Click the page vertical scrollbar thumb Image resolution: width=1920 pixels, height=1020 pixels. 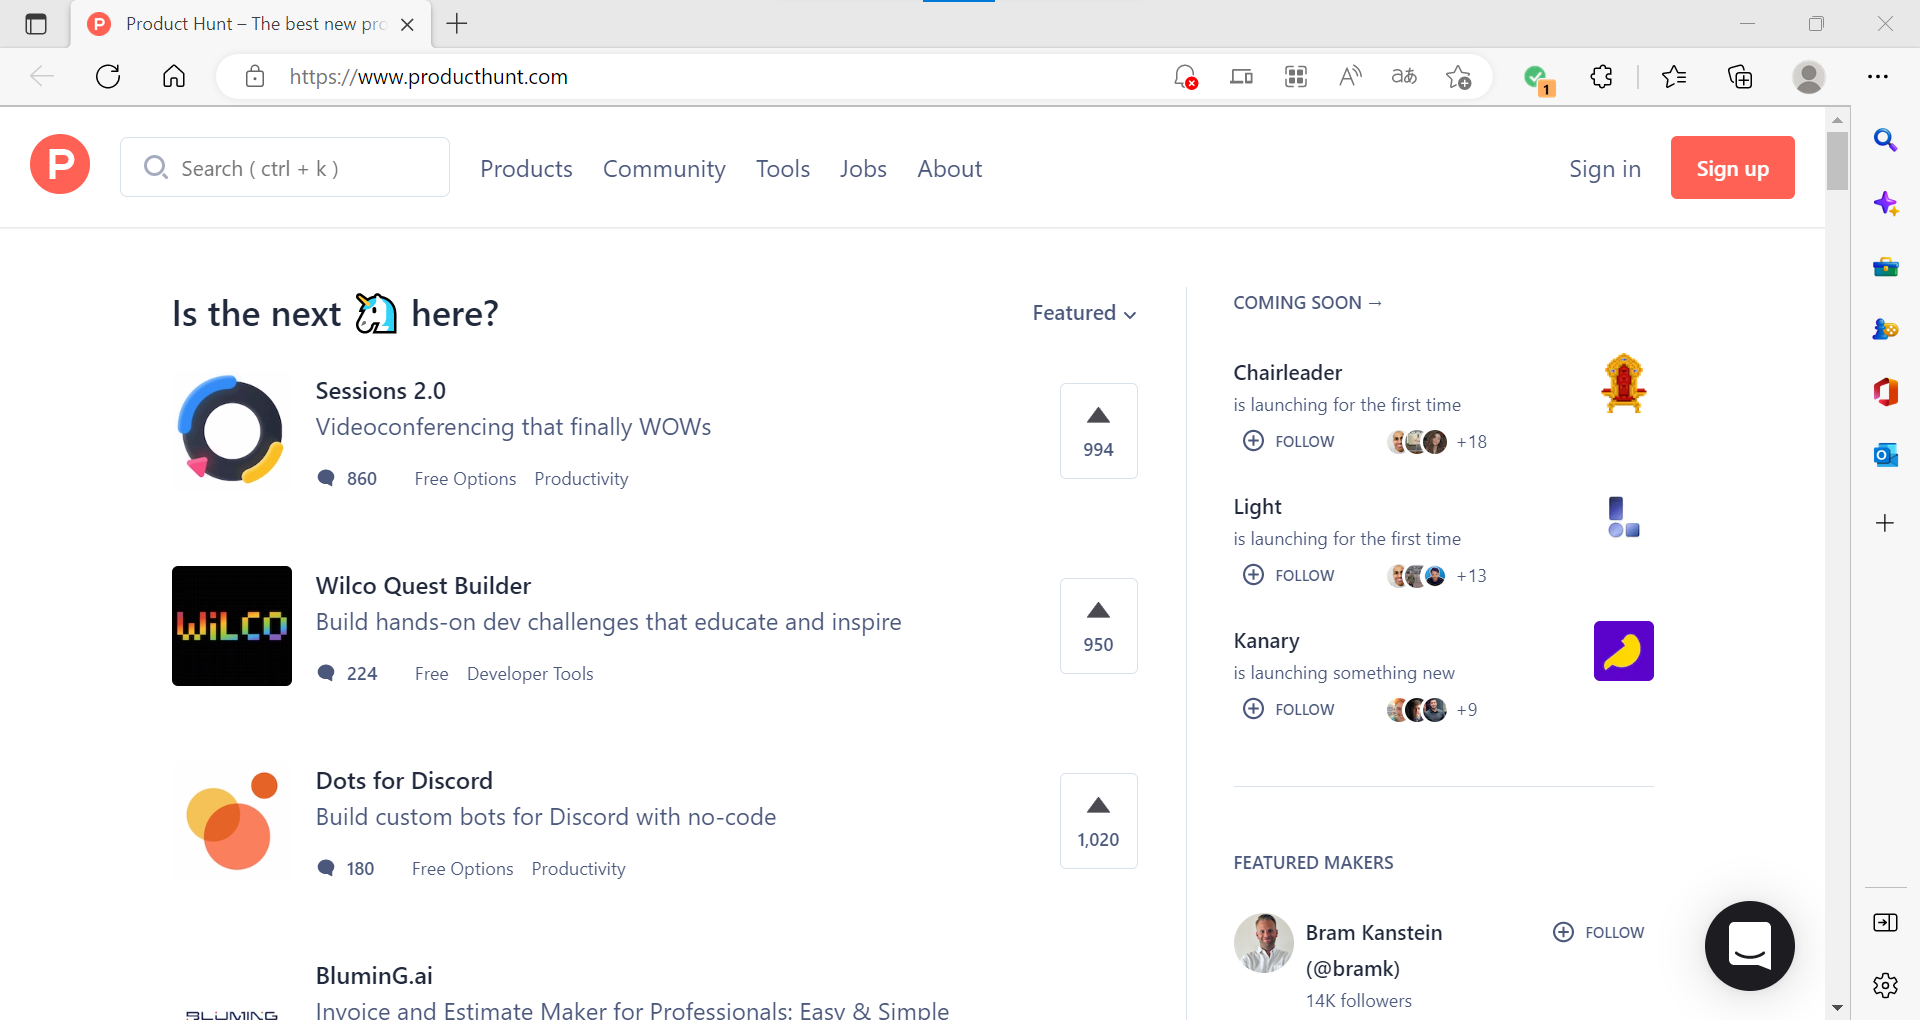click(x=1837, y=160)
